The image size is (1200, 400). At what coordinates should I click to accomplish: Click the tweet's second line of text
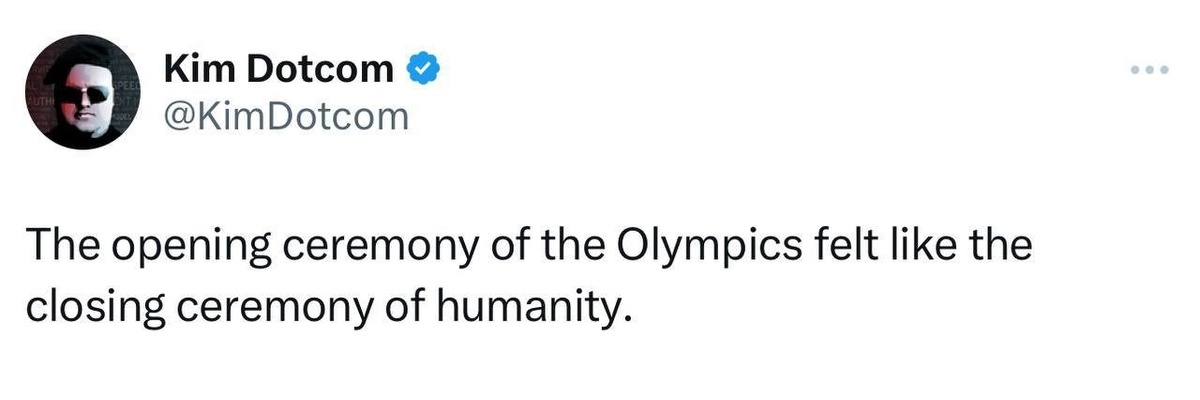click(330, 307)
